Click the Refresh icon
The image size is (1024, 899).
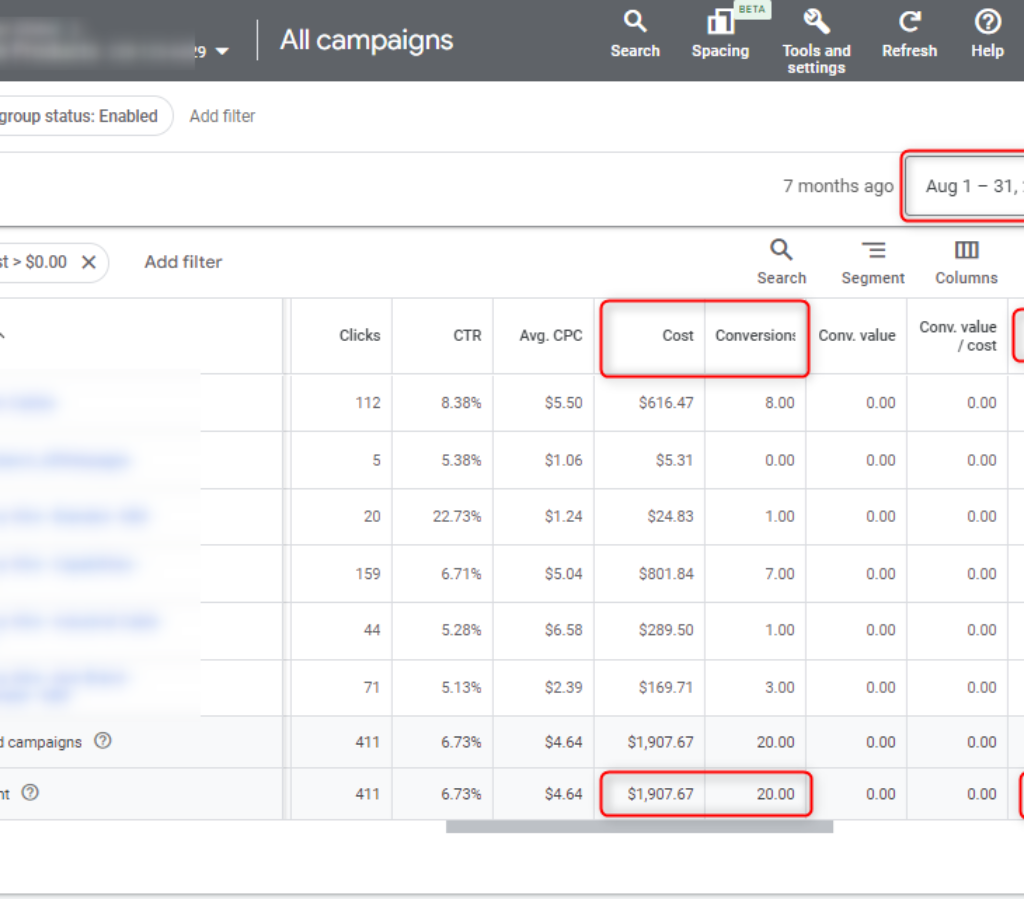click(909, 23)
